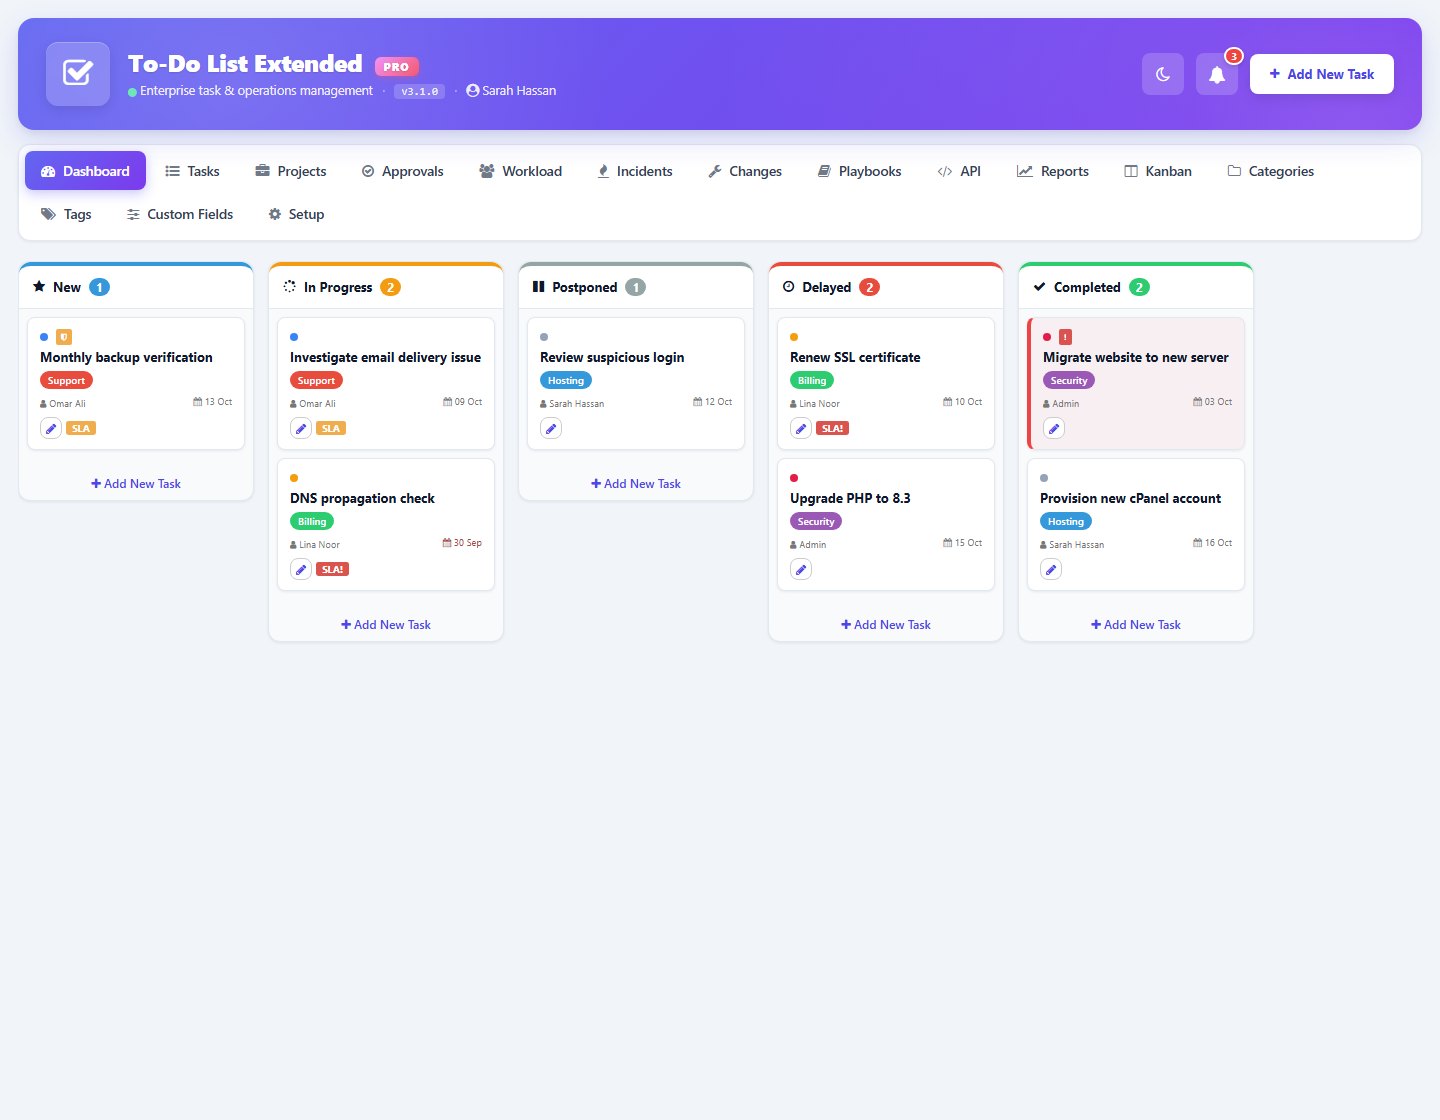Click edit pencil on DNS propagation check

[x=301, y=569]
